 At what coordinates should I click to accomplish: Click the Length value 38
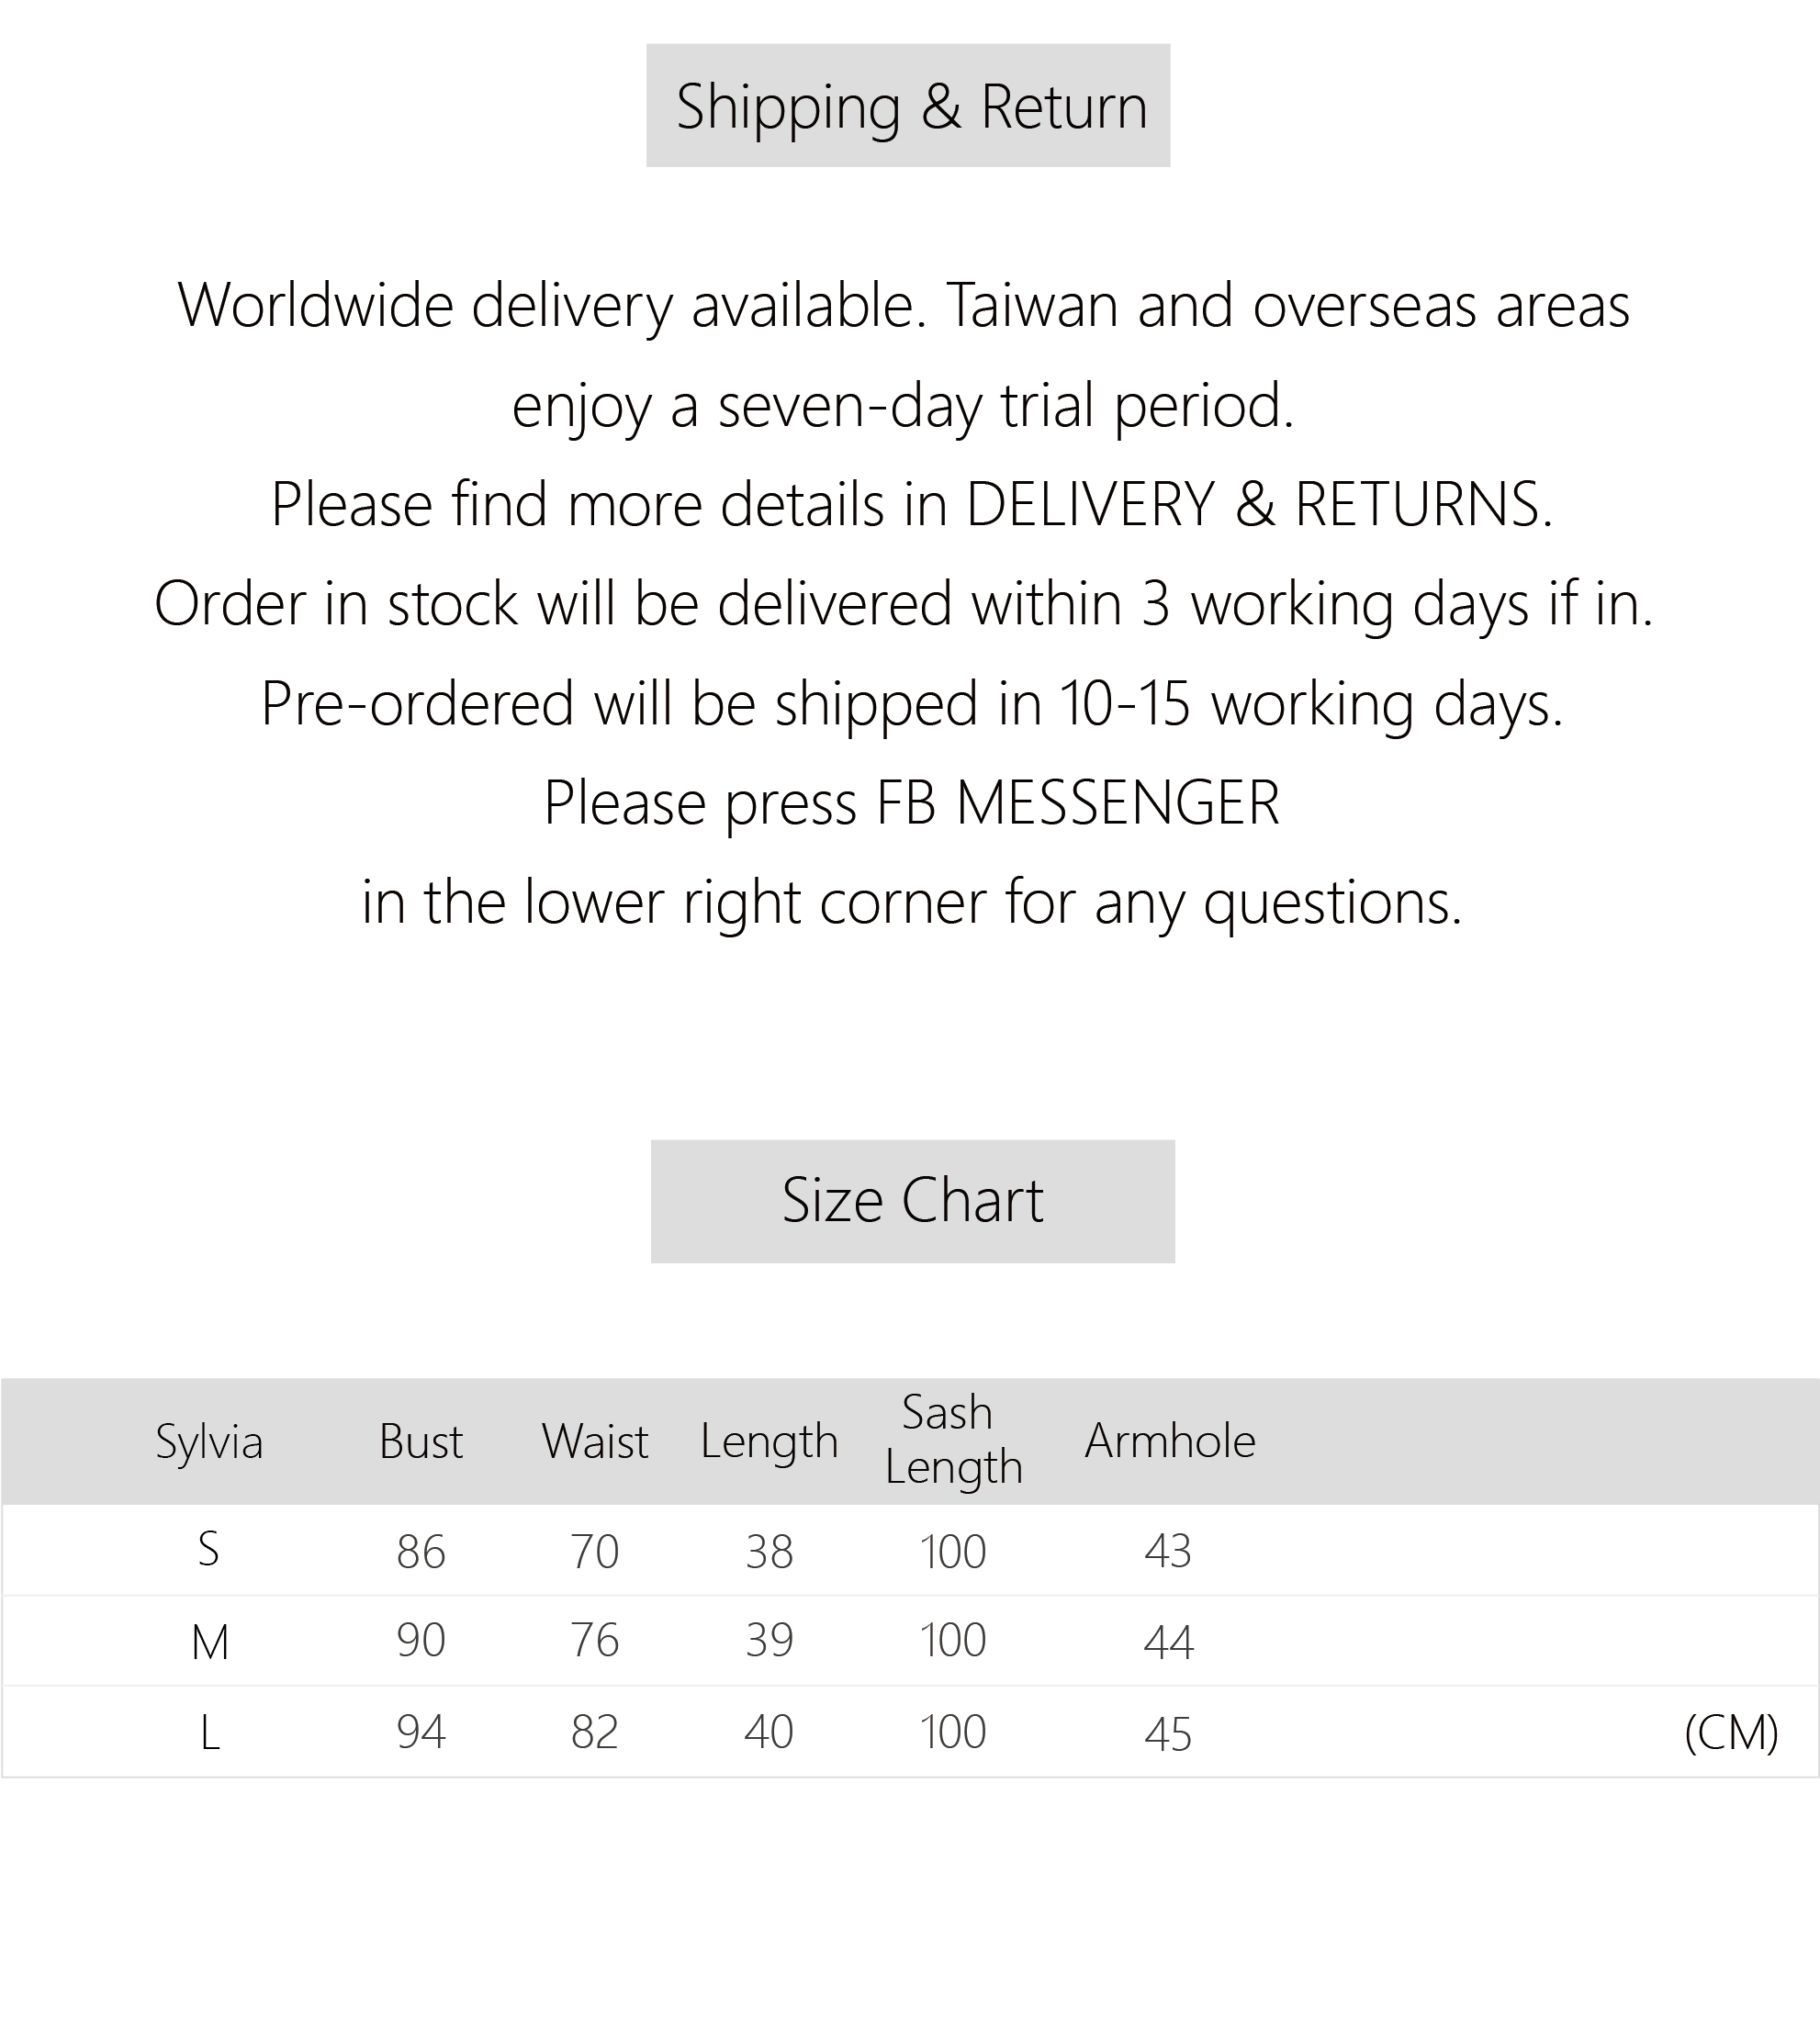(x=769, y=1552)
